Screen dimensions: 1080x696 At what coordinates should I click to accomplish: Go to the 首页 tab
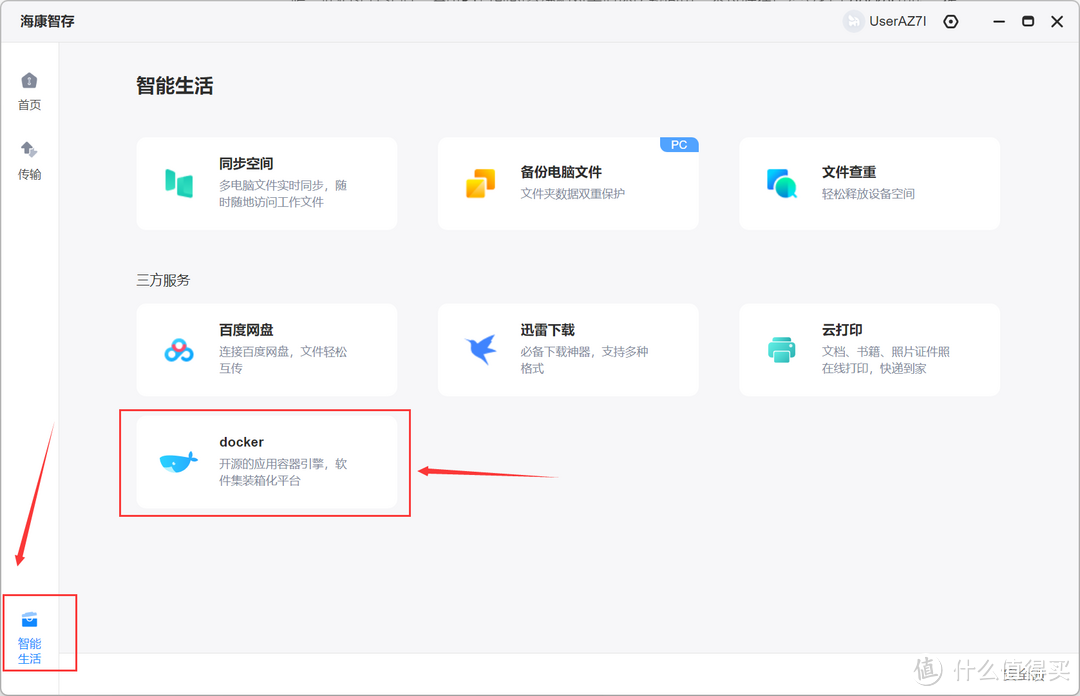pos(29,90)
